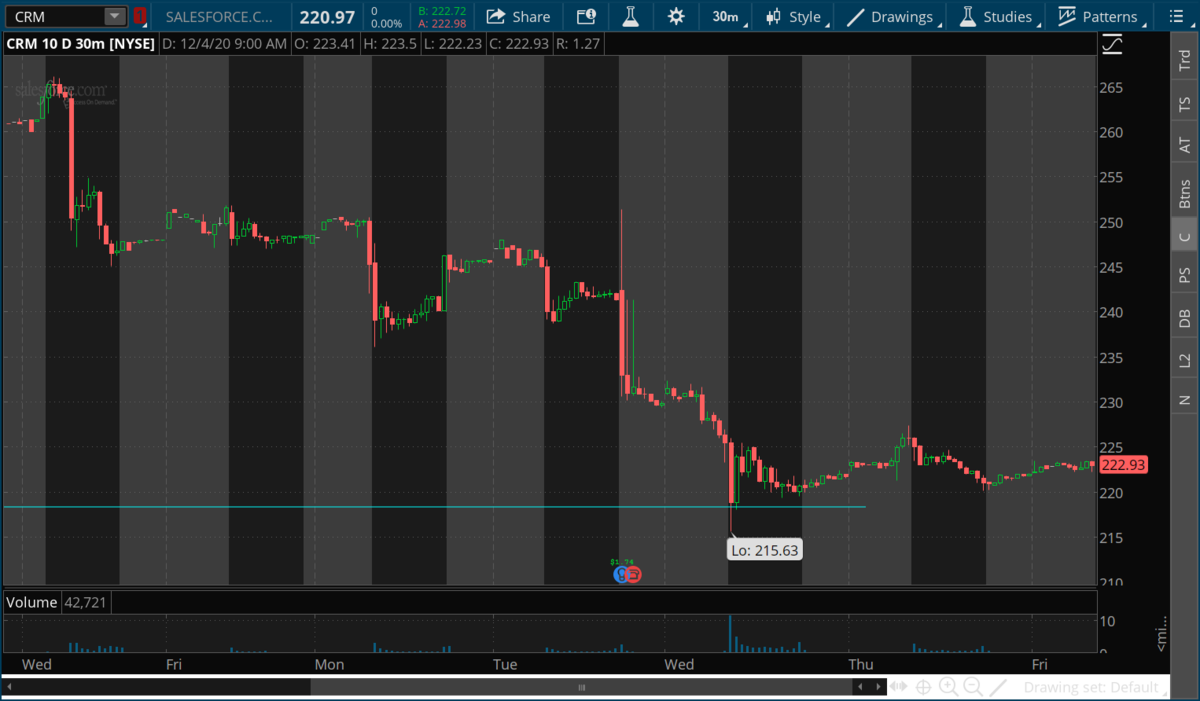1200x701 pixels.
Task: Switch to the PS sidebar tab
Action: [x=1185, y=275]
